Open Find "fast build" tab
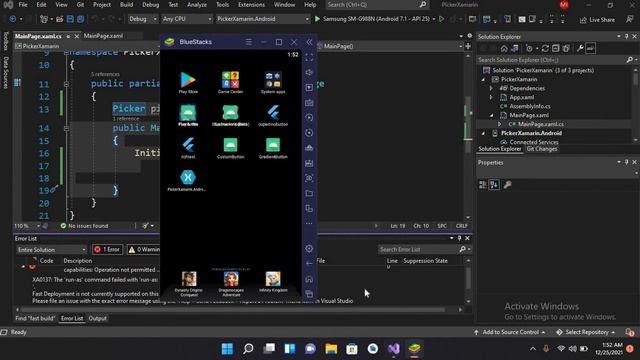Screen dimensions: 640x360 pos(35,318)
